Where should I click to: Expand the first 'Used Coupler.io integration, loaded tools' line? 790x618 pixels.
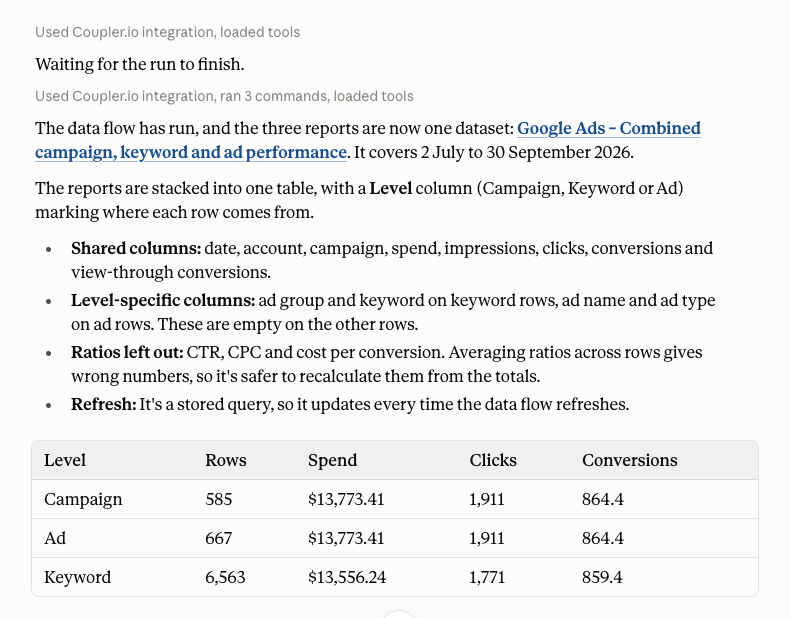[167, 32]
